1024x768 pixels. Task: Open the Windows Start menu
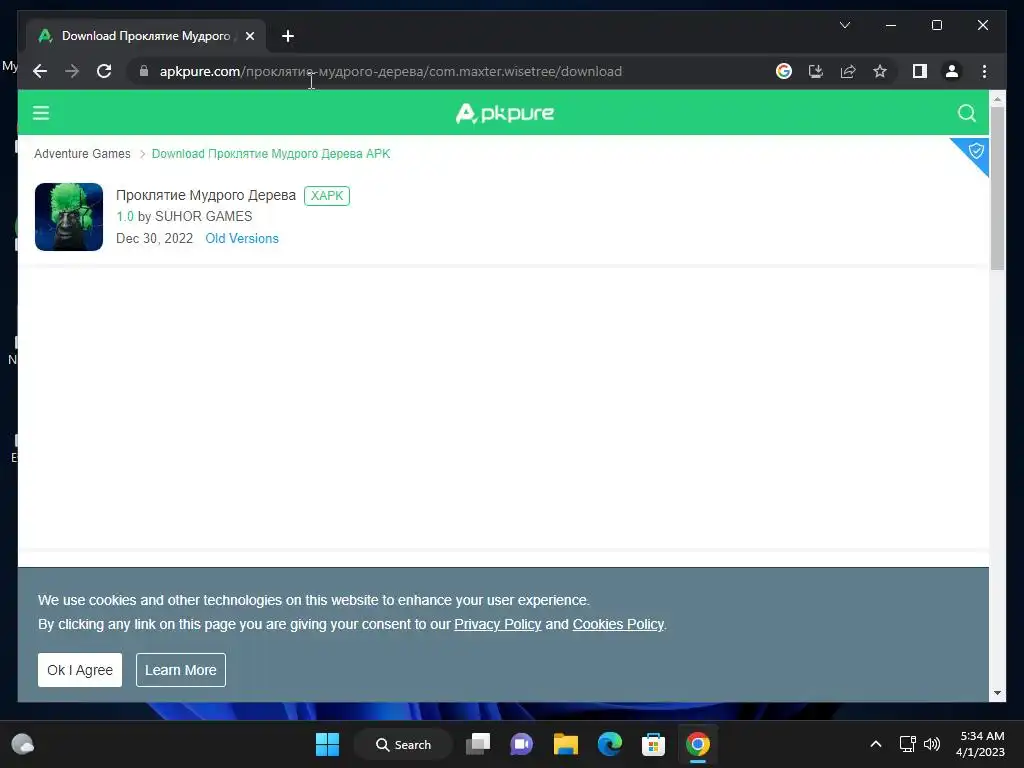pyautogui.click(x=327, y=744)
